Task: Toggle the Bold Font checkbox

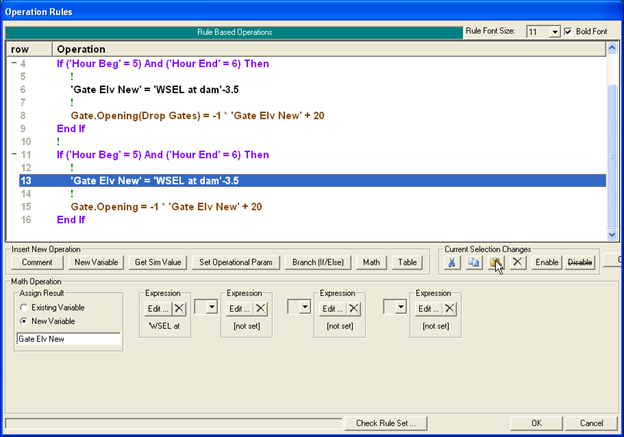Action: point(570,32)
